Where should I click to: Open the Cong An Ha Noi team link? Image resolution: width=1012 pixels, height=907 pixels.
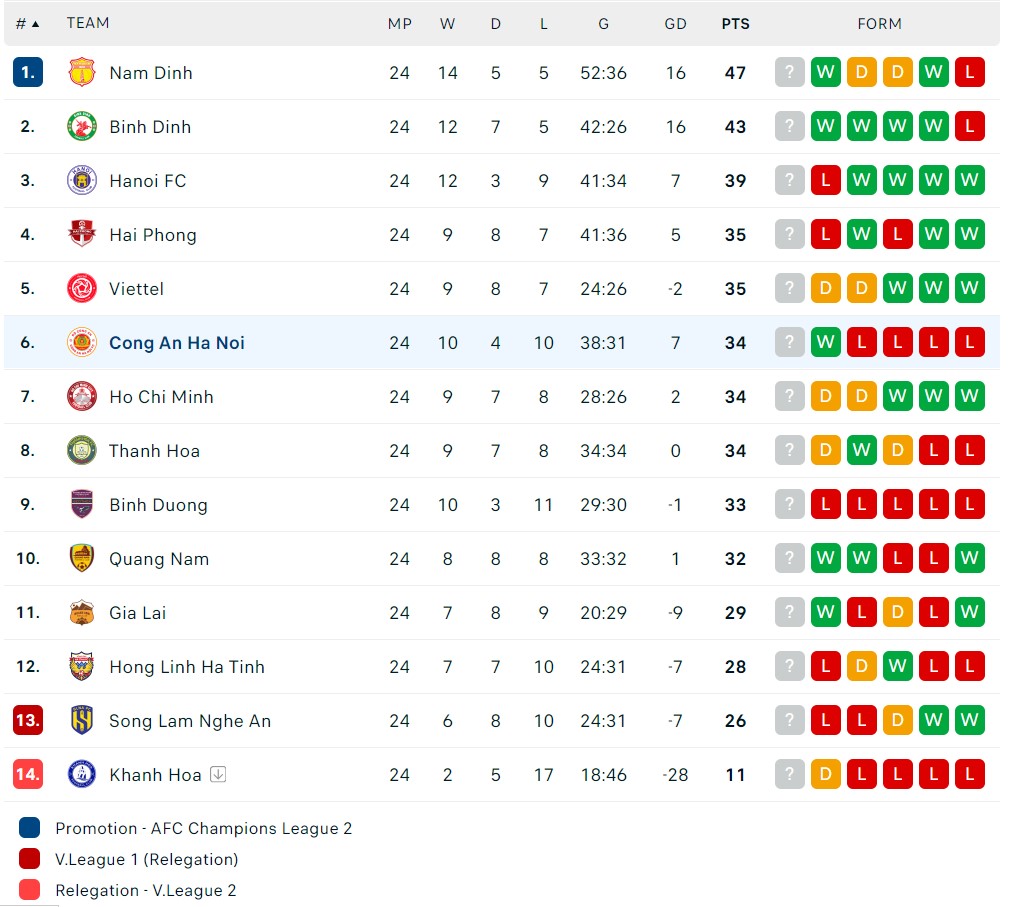[177, 343]
